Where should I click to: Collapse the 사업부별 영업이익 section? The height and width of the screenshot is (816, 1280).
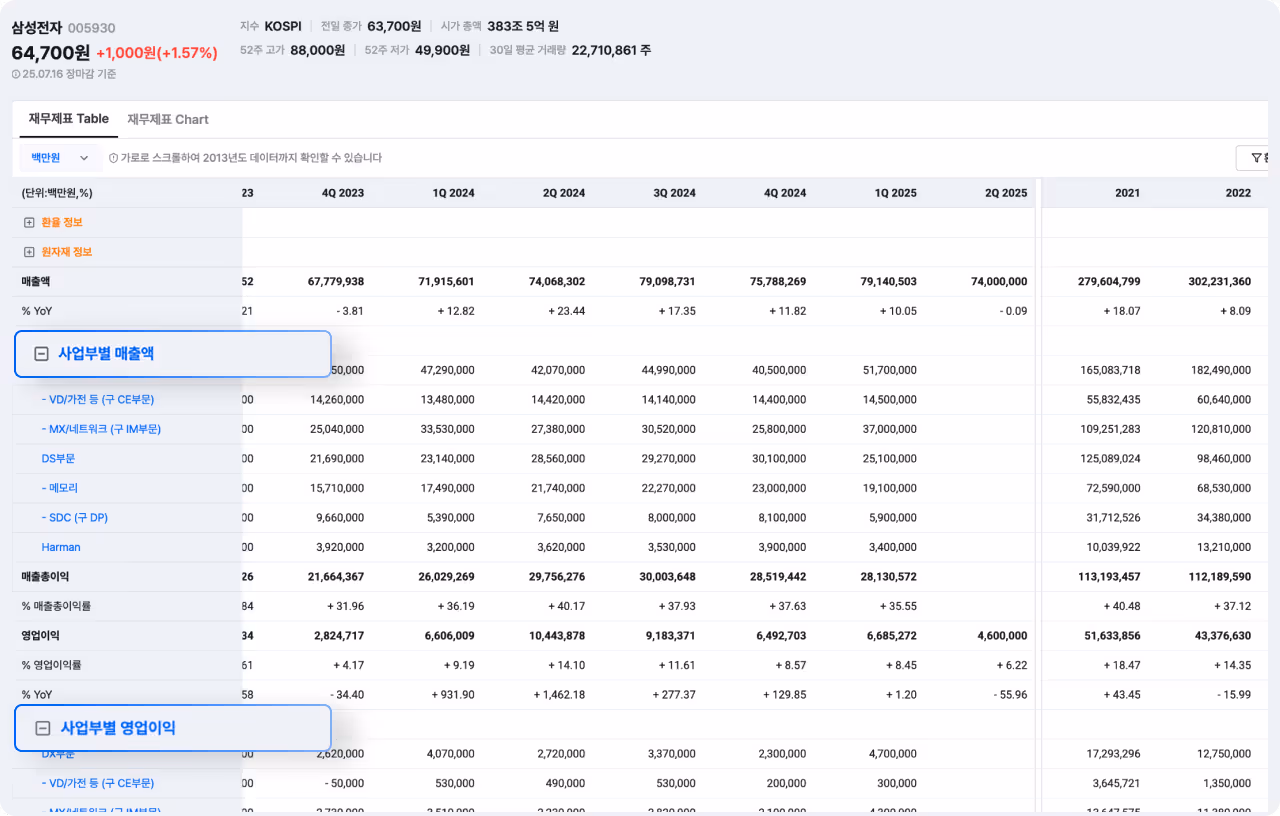[43, 728]
